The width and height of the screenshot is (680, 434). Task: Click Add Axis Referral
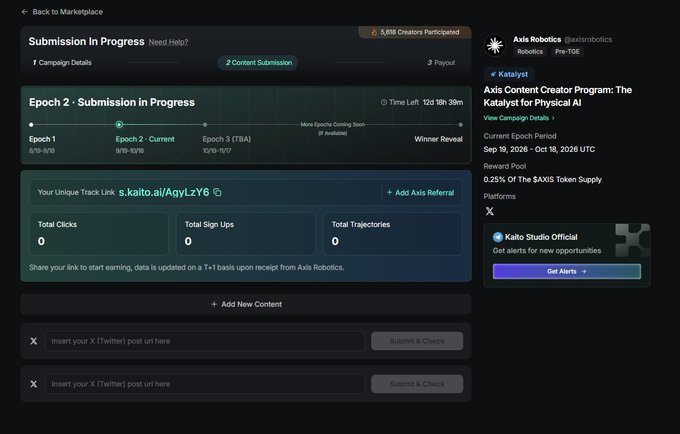tap(420, 193)
